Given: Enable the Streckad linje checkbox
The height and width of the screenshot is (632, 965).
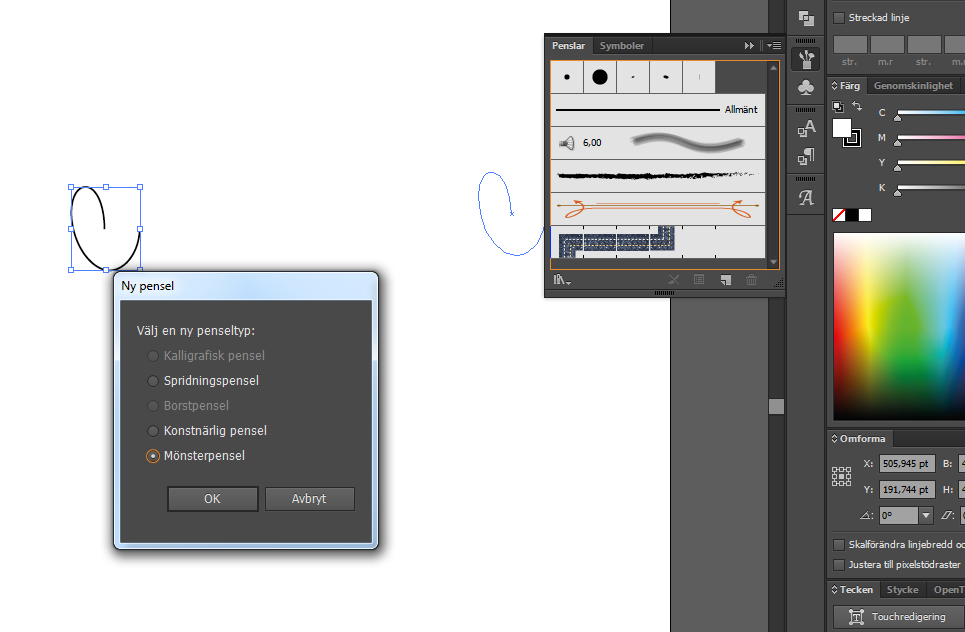Looking at the screenshot, I should click(x=838, y=17).
